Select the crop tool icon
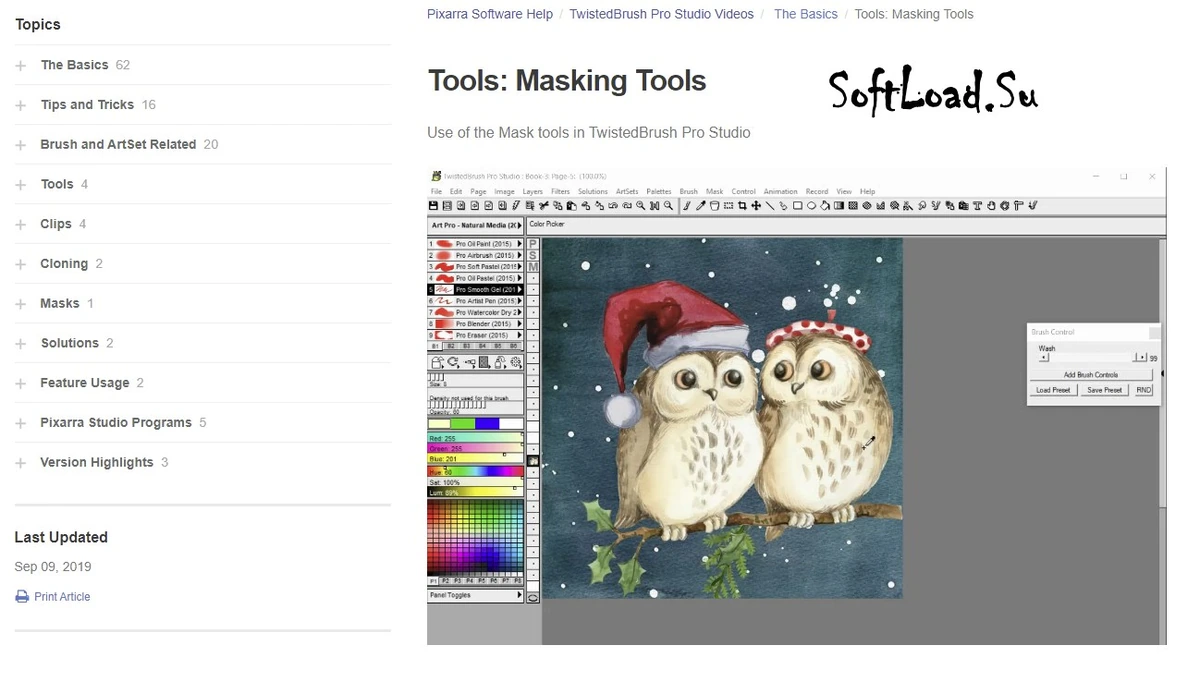The image size is (1200, 682). pos(742,205)
